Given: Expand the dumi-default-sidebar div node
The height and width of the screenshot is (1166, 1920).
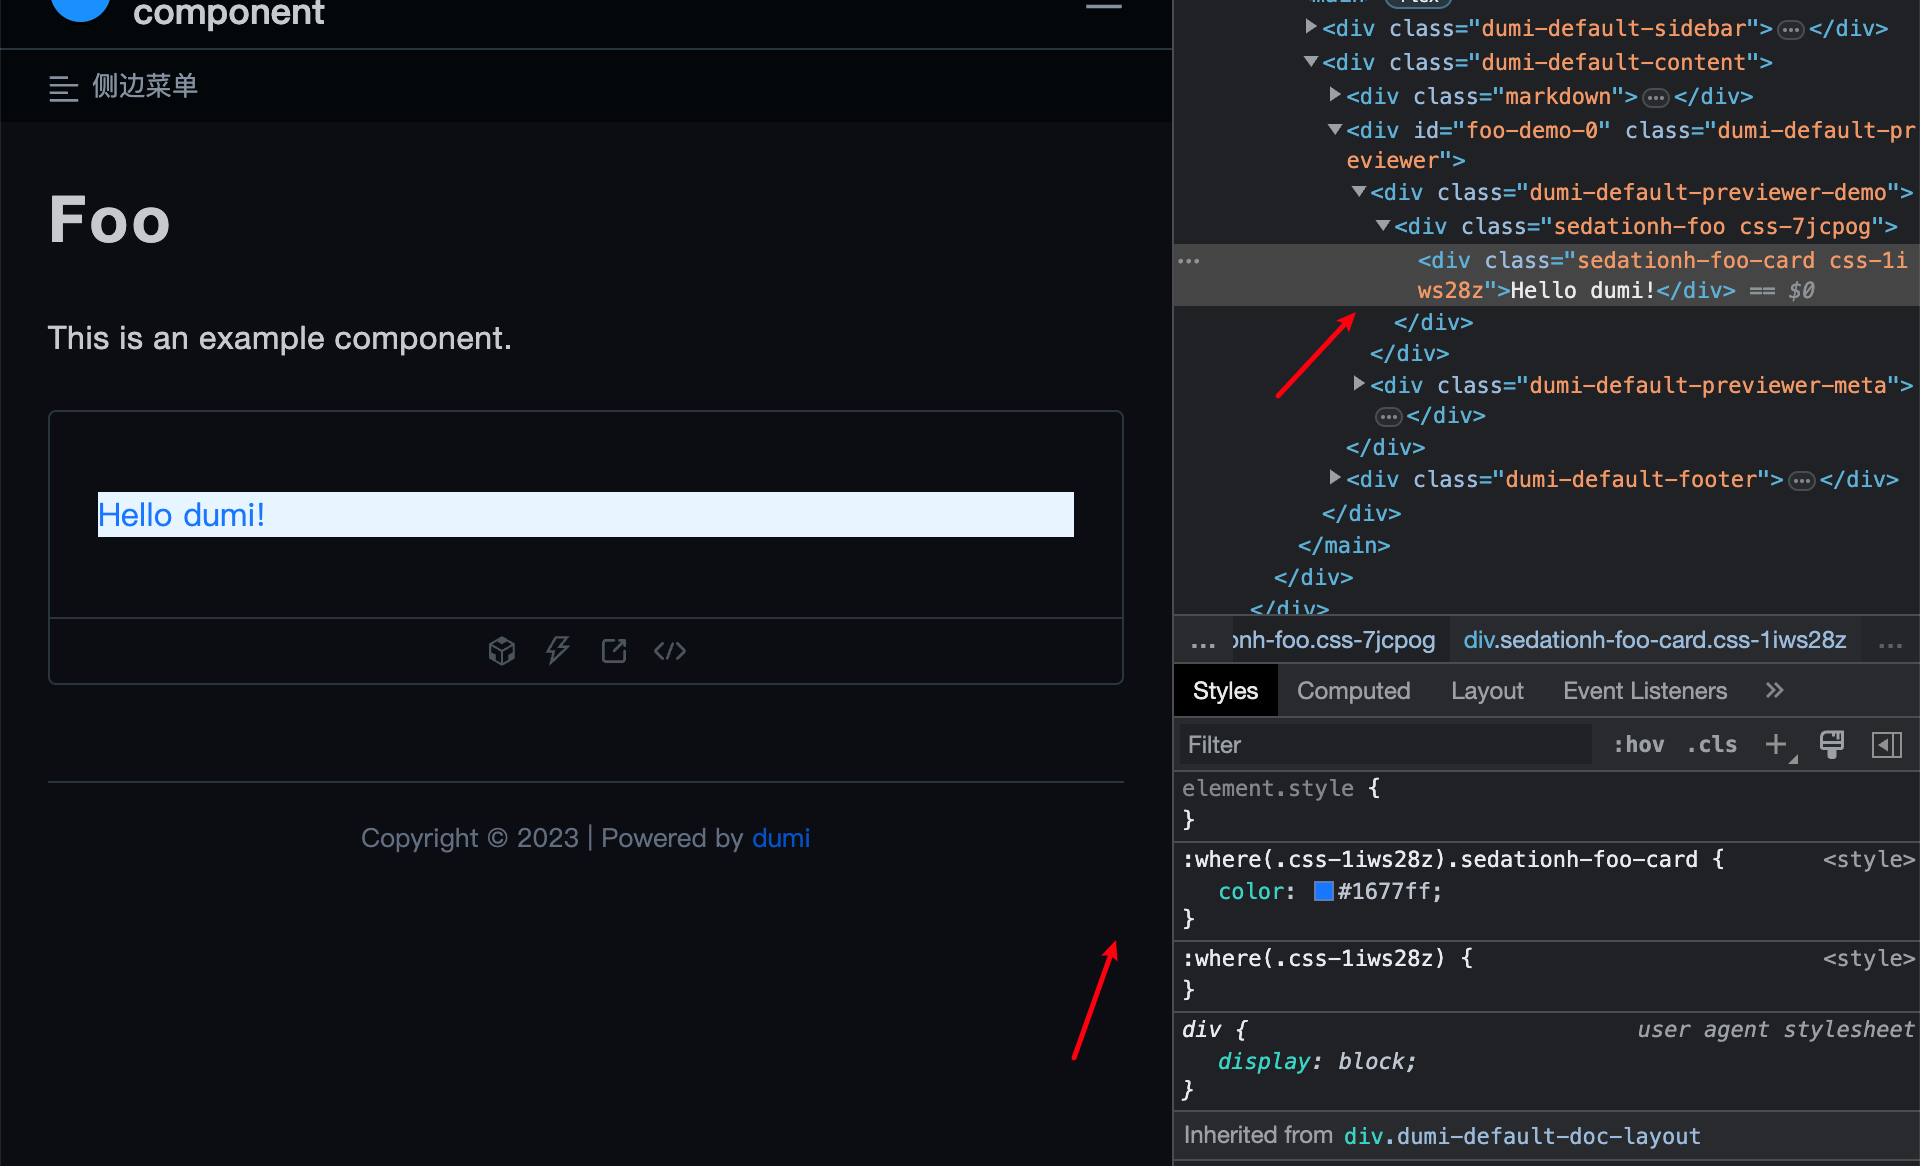Looking at the screenshot, I should 1311,27.
